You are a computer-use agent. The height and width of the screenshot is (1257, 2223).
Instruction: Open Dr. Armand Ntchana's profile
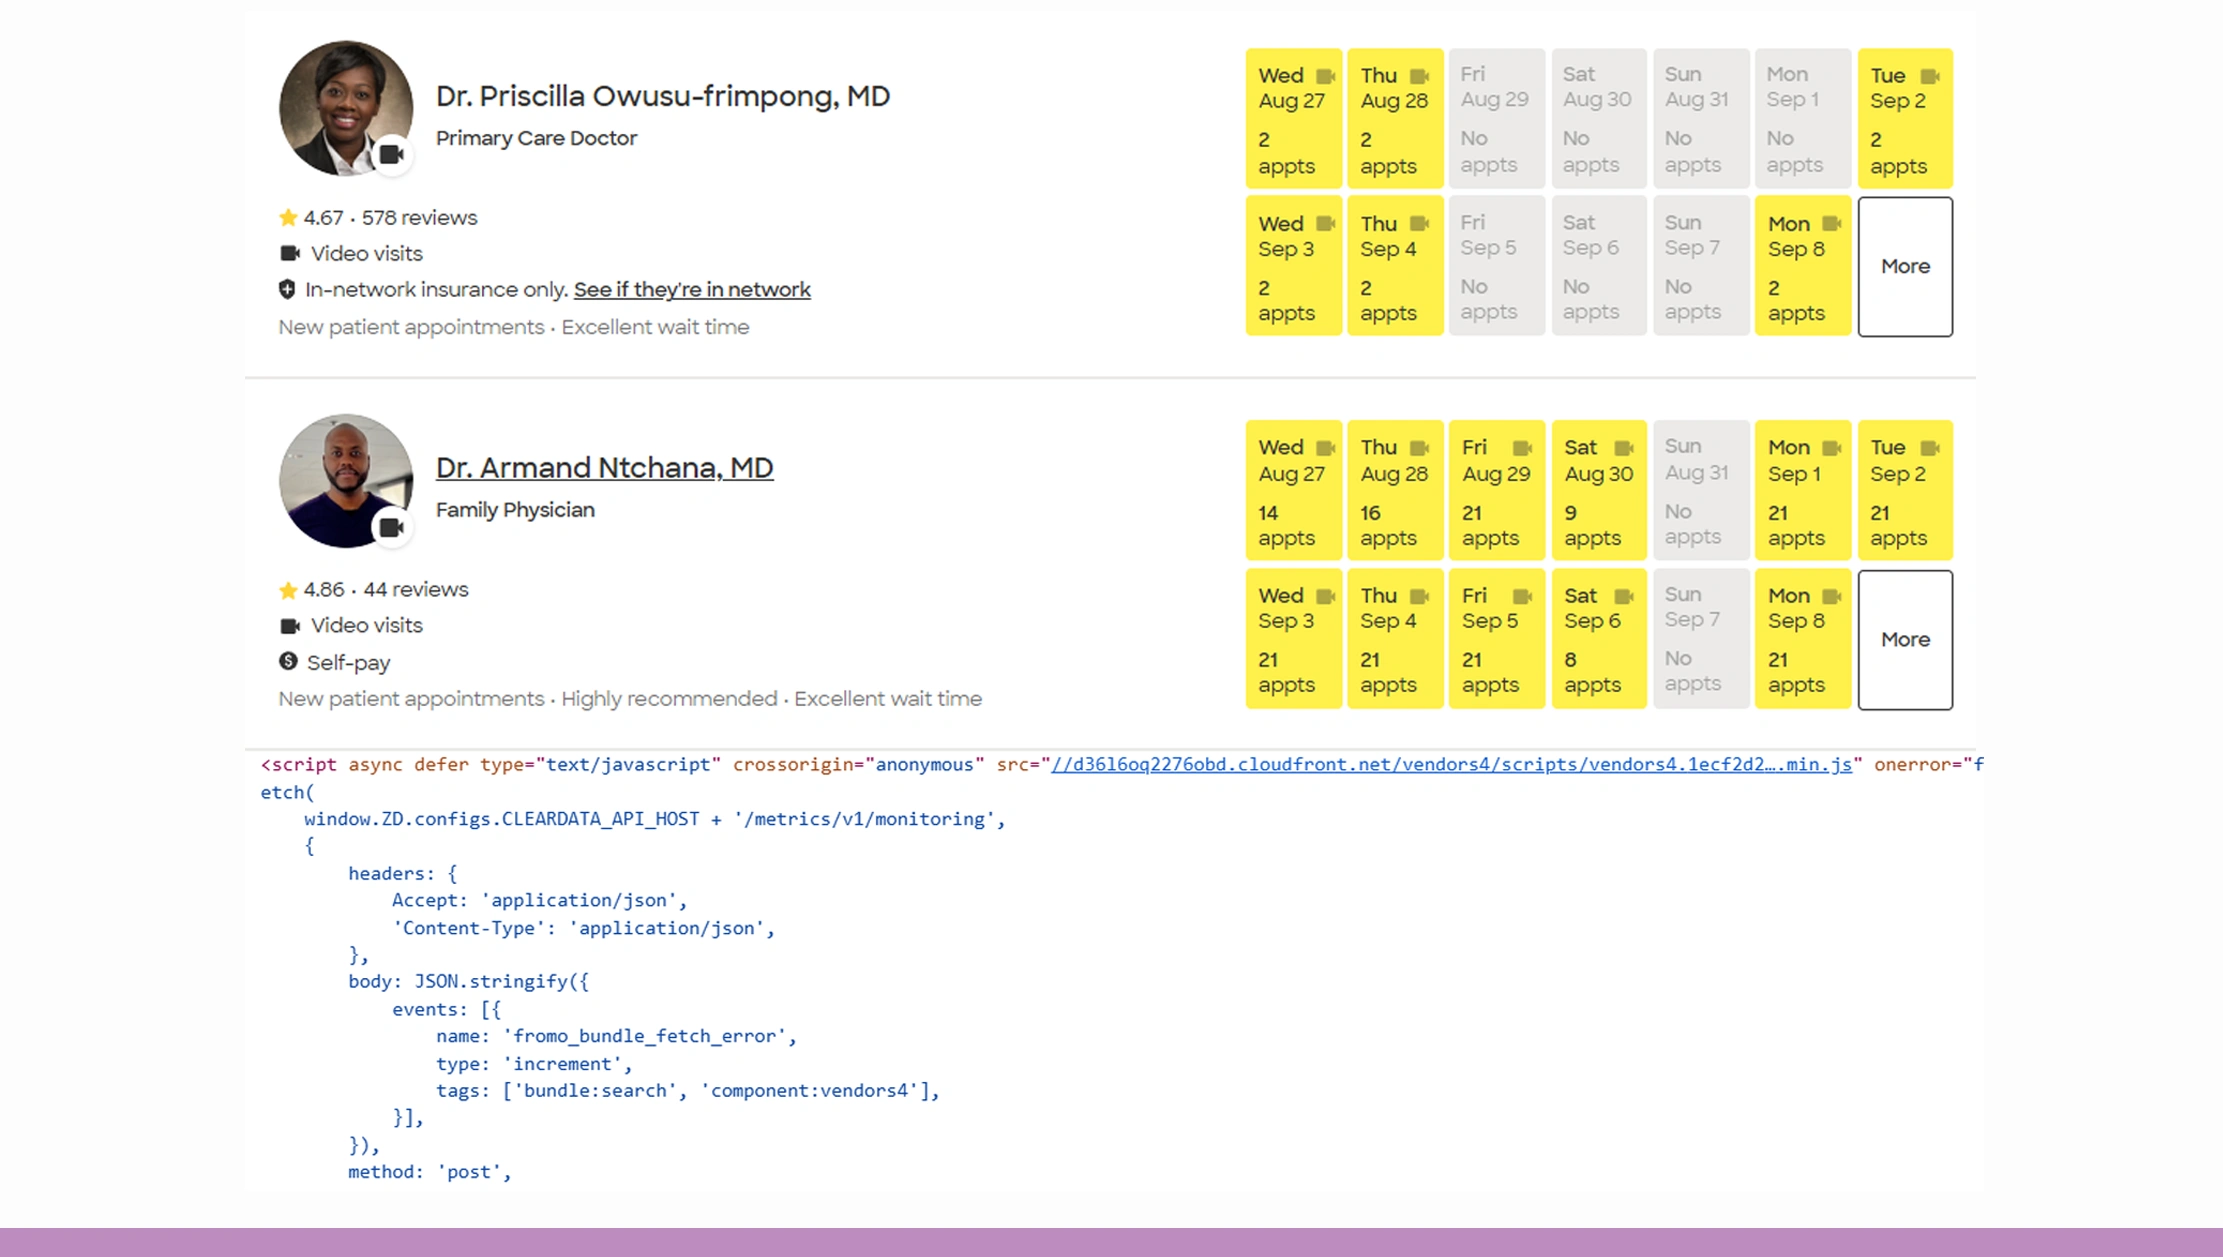click(x=605, y=467)
